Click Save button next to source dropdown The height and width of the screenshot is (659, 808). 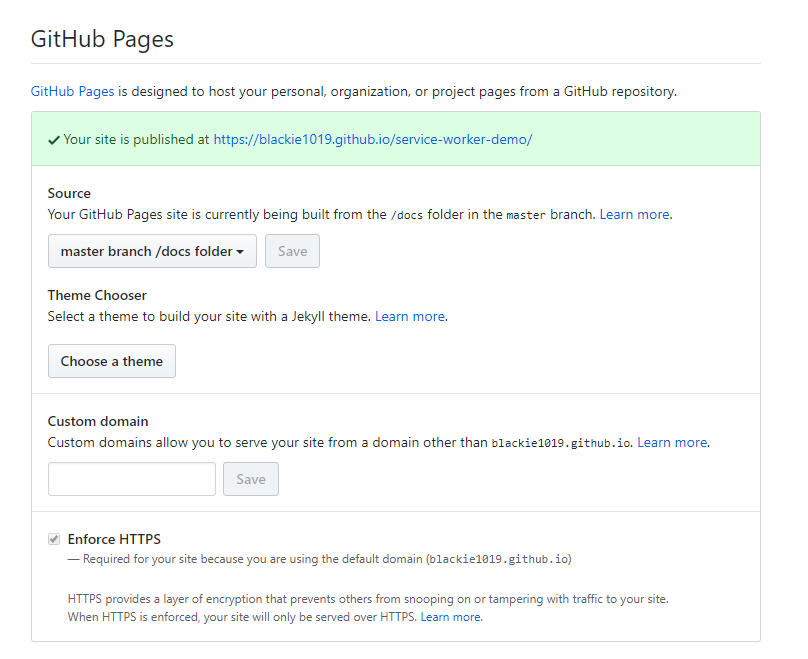click(292, 251)
